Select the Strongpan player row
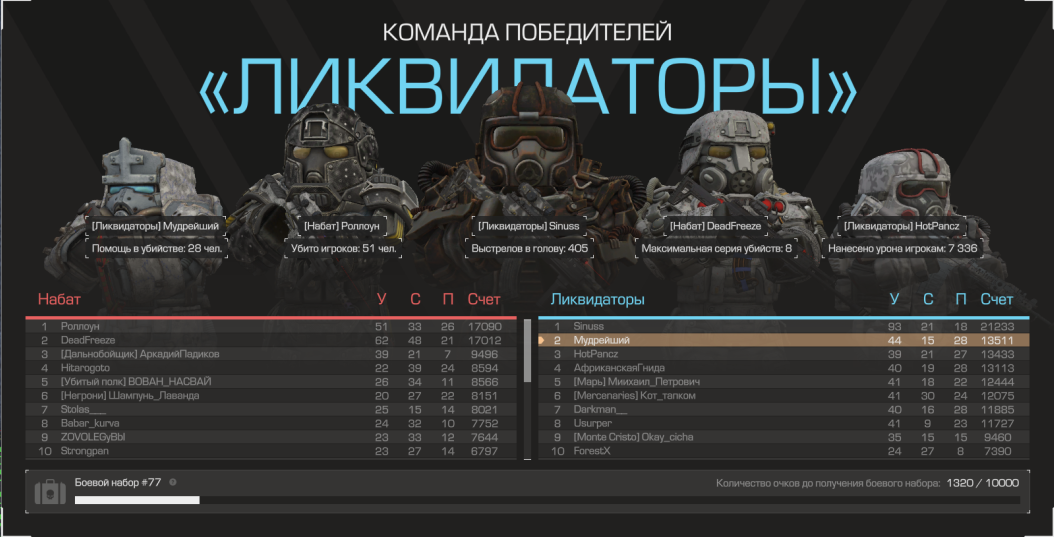The width and height of the screenshot is (1054, 537). tap(272, 451)
